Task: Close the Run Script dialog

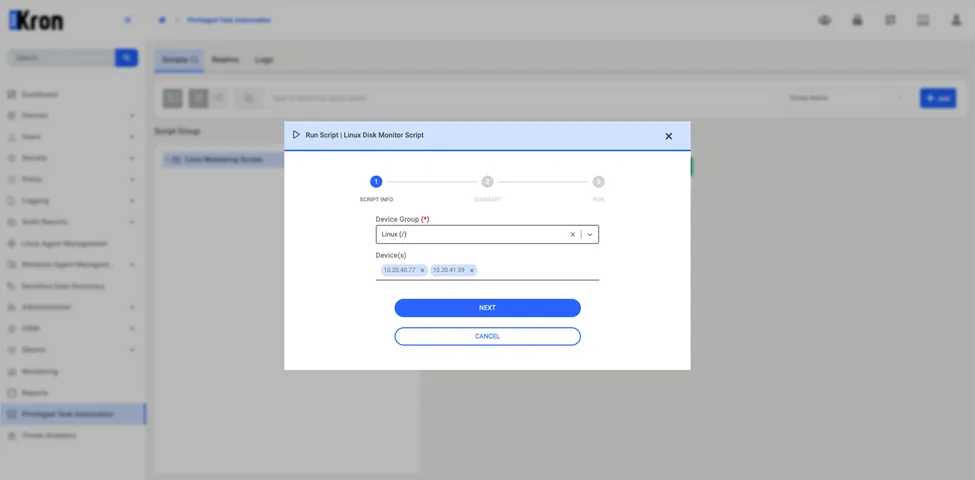Action: click(668, 136)
